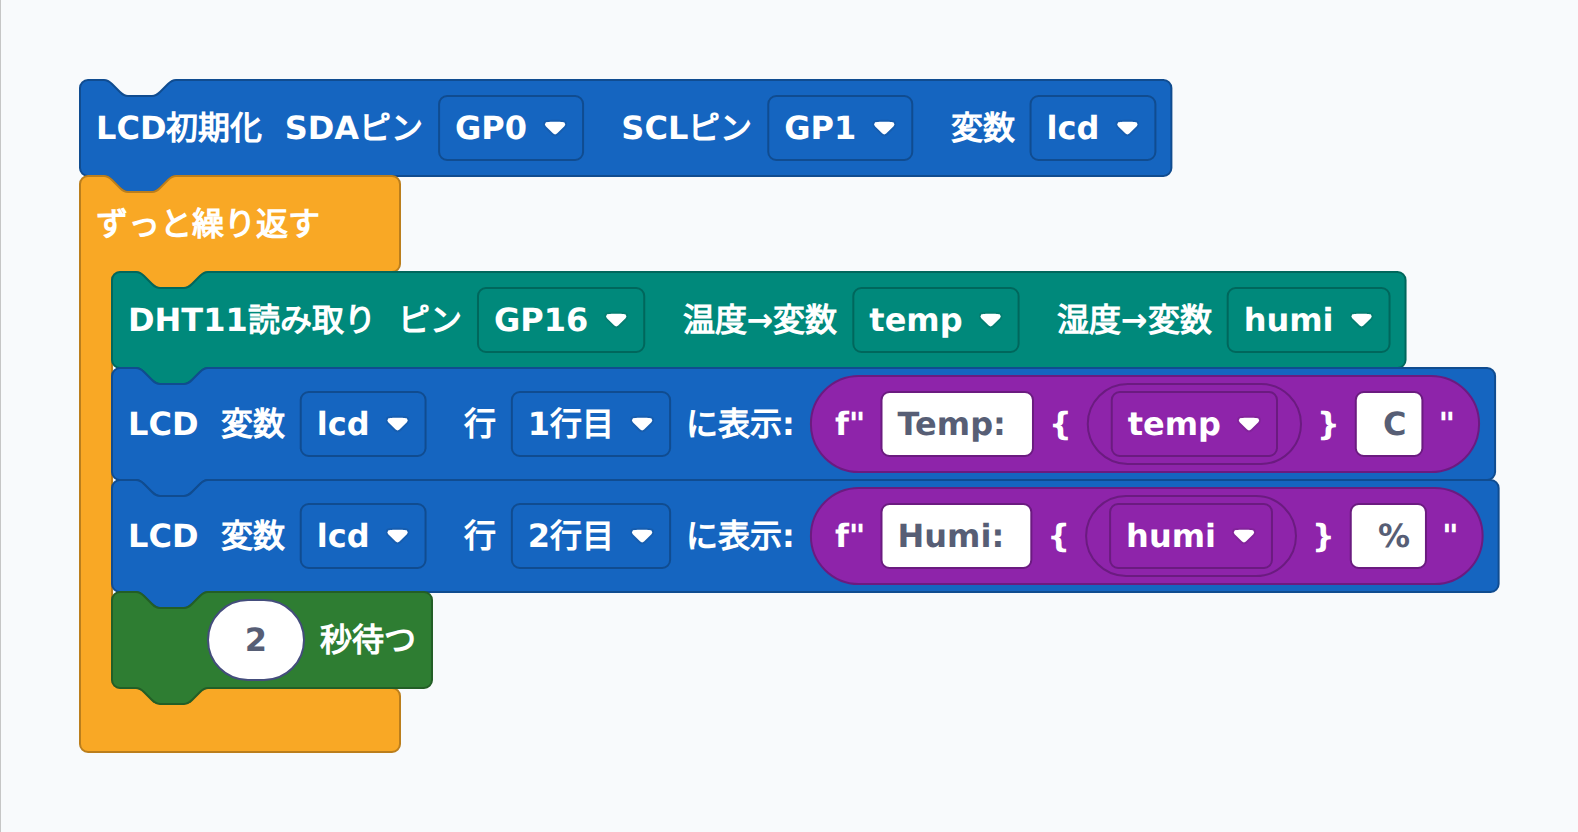Click the f" prefix of the Humi f-string block
Viewport: 1578px width, 832px height.
pos(849,536)
